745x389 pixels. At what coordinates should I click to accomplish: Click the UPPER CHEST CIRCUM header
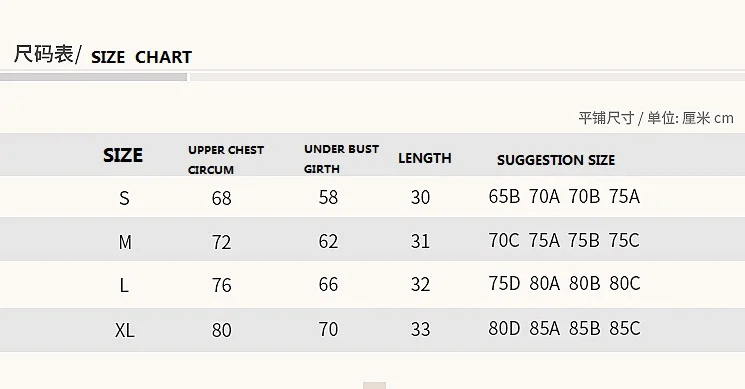(226, 160)
